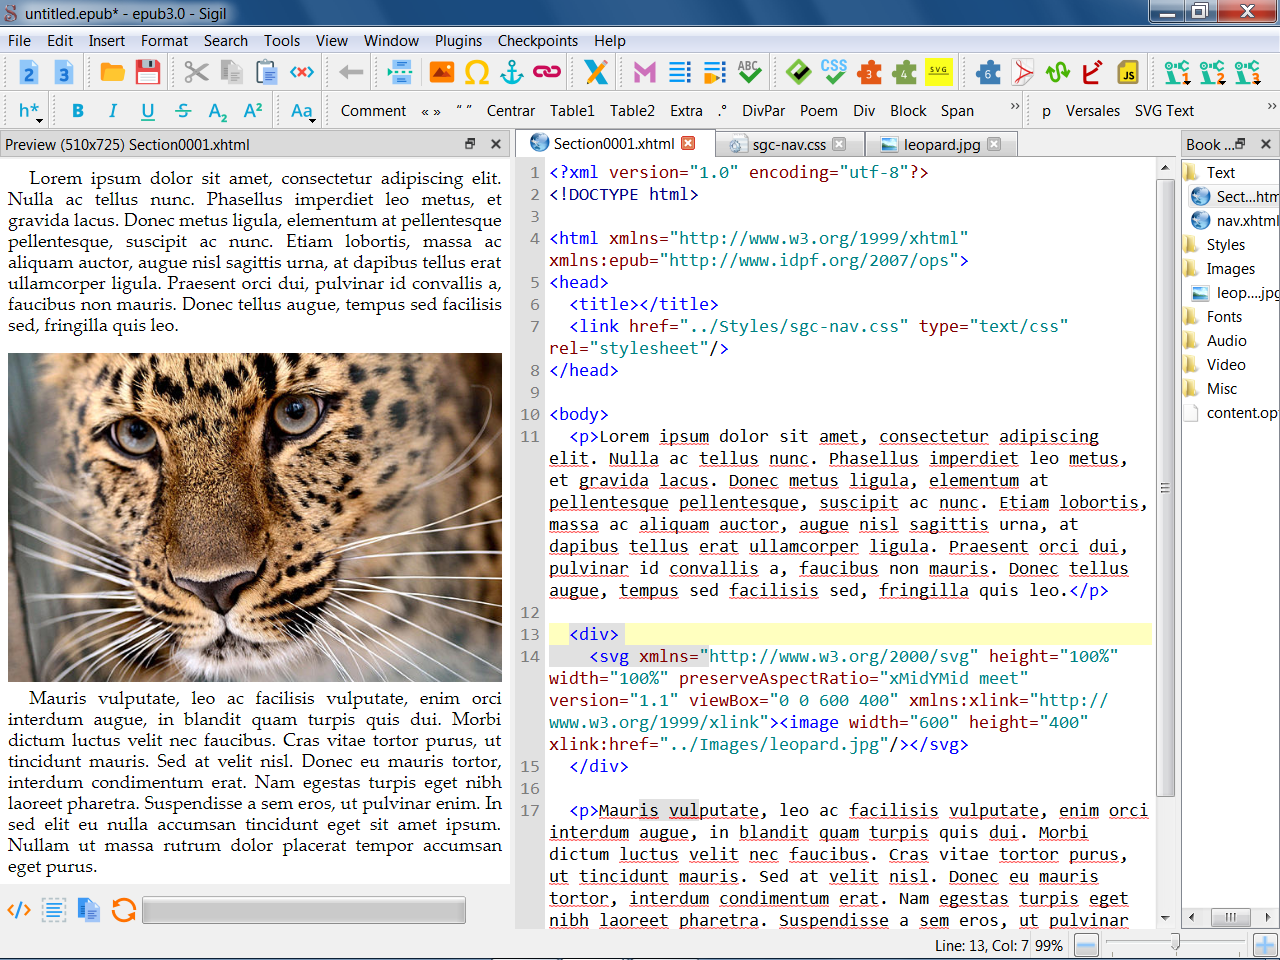Apply the SVG Text clip
The width and height of the screenshot is (1280, 960).
tap(1164, 111)
